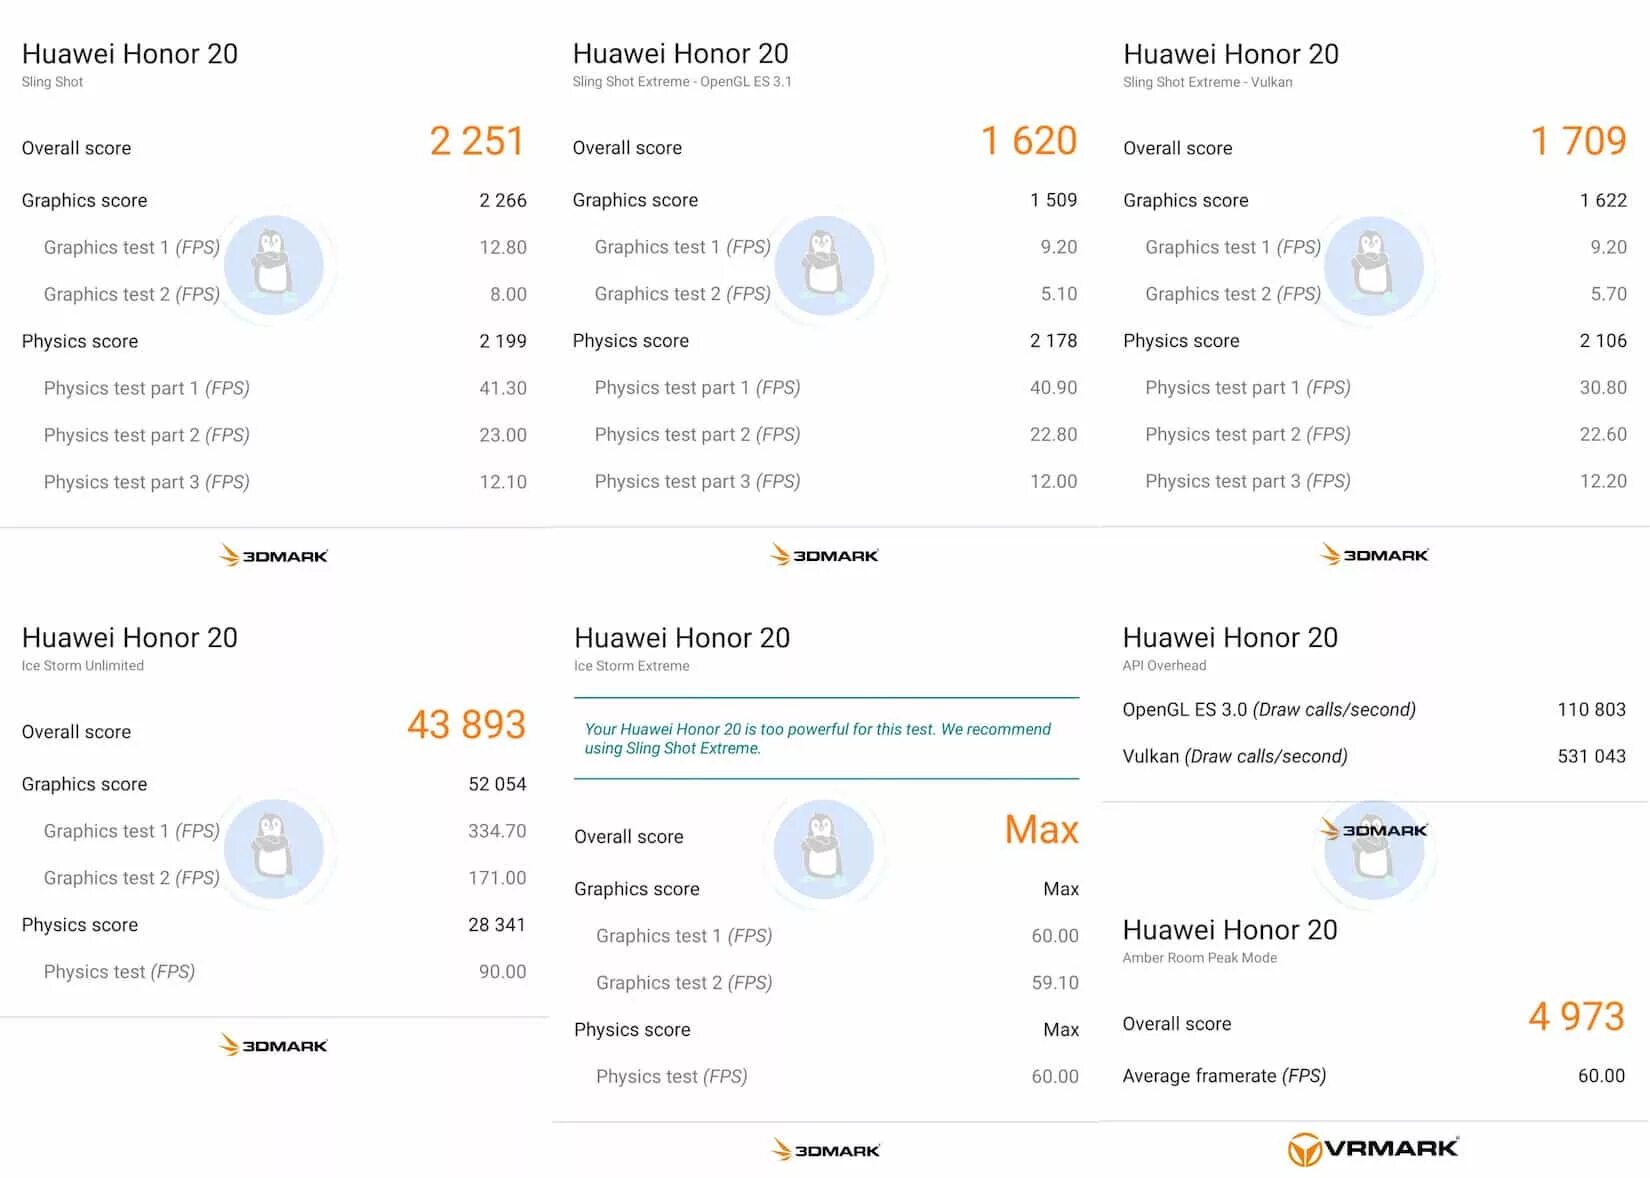Click the graphics score value 1 509

1054,200
